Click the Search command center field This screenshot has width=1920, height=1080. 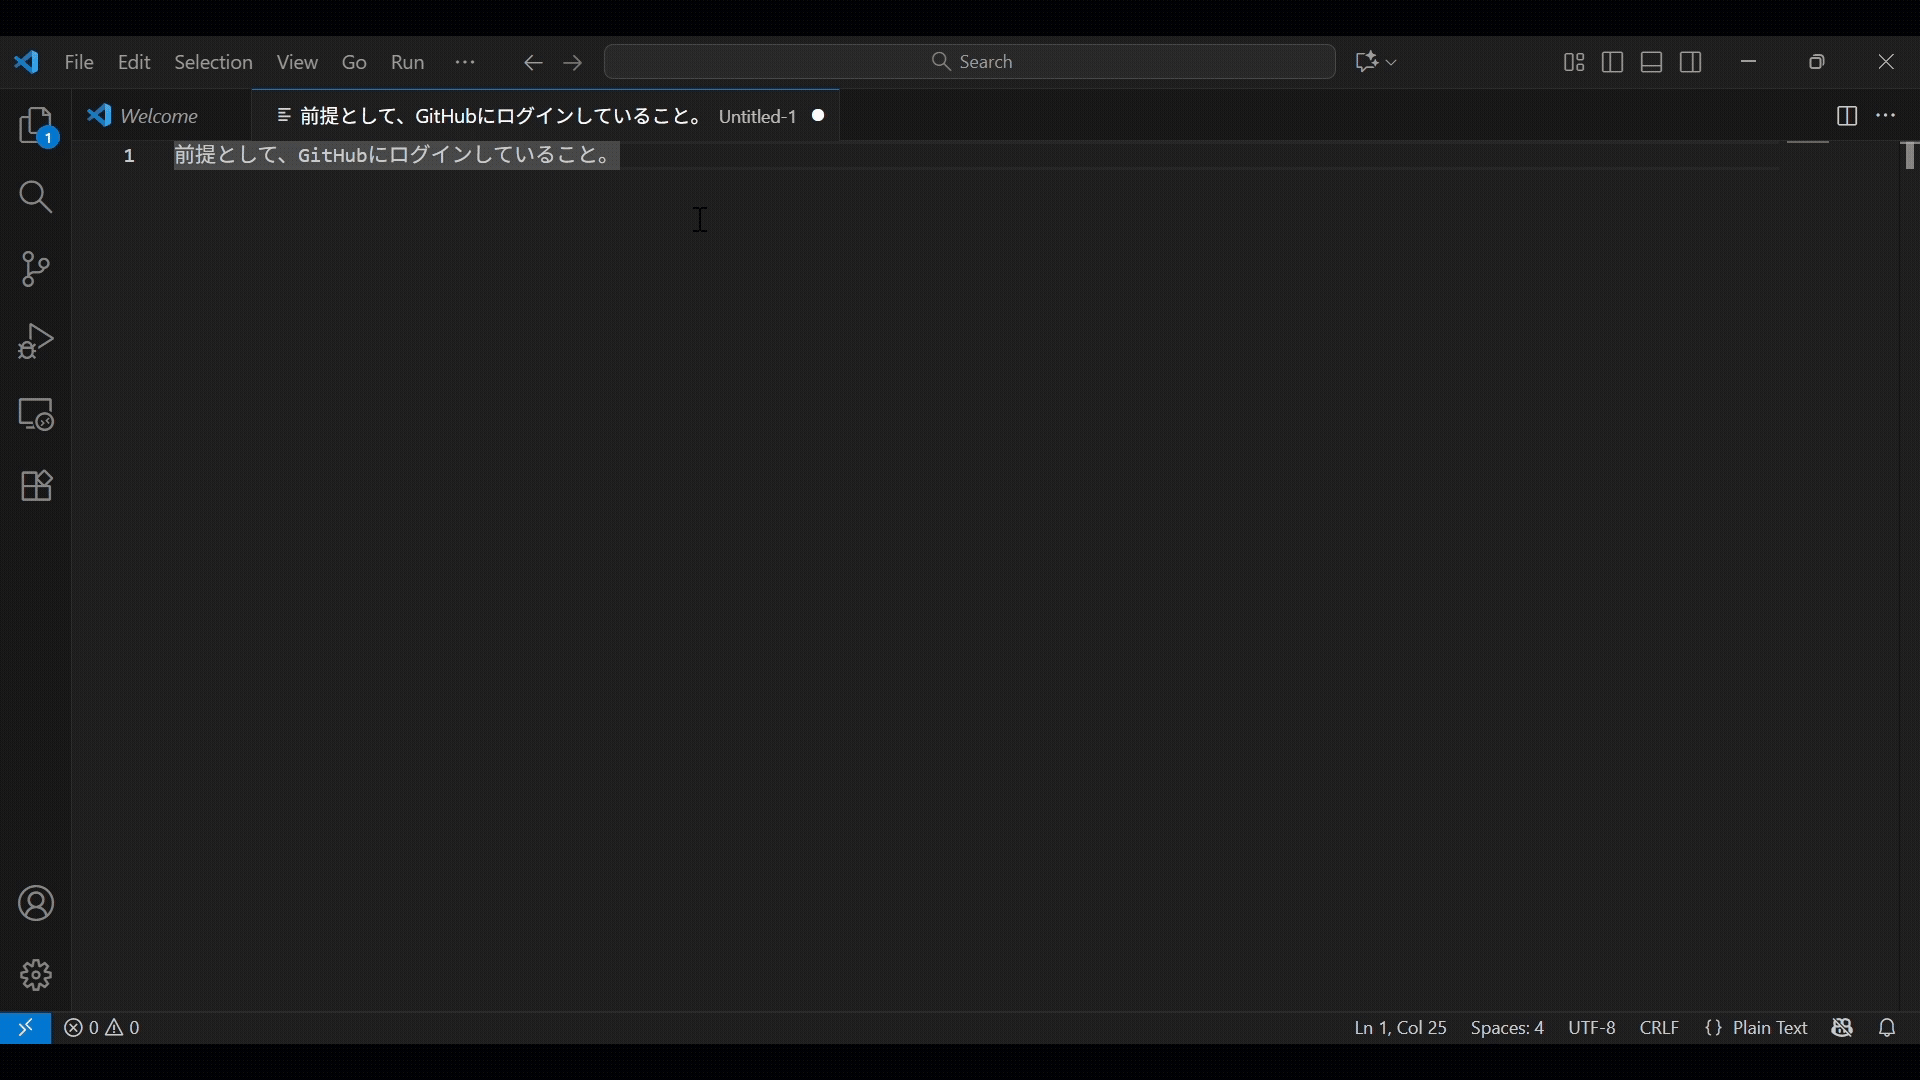[x=970, y=62]
